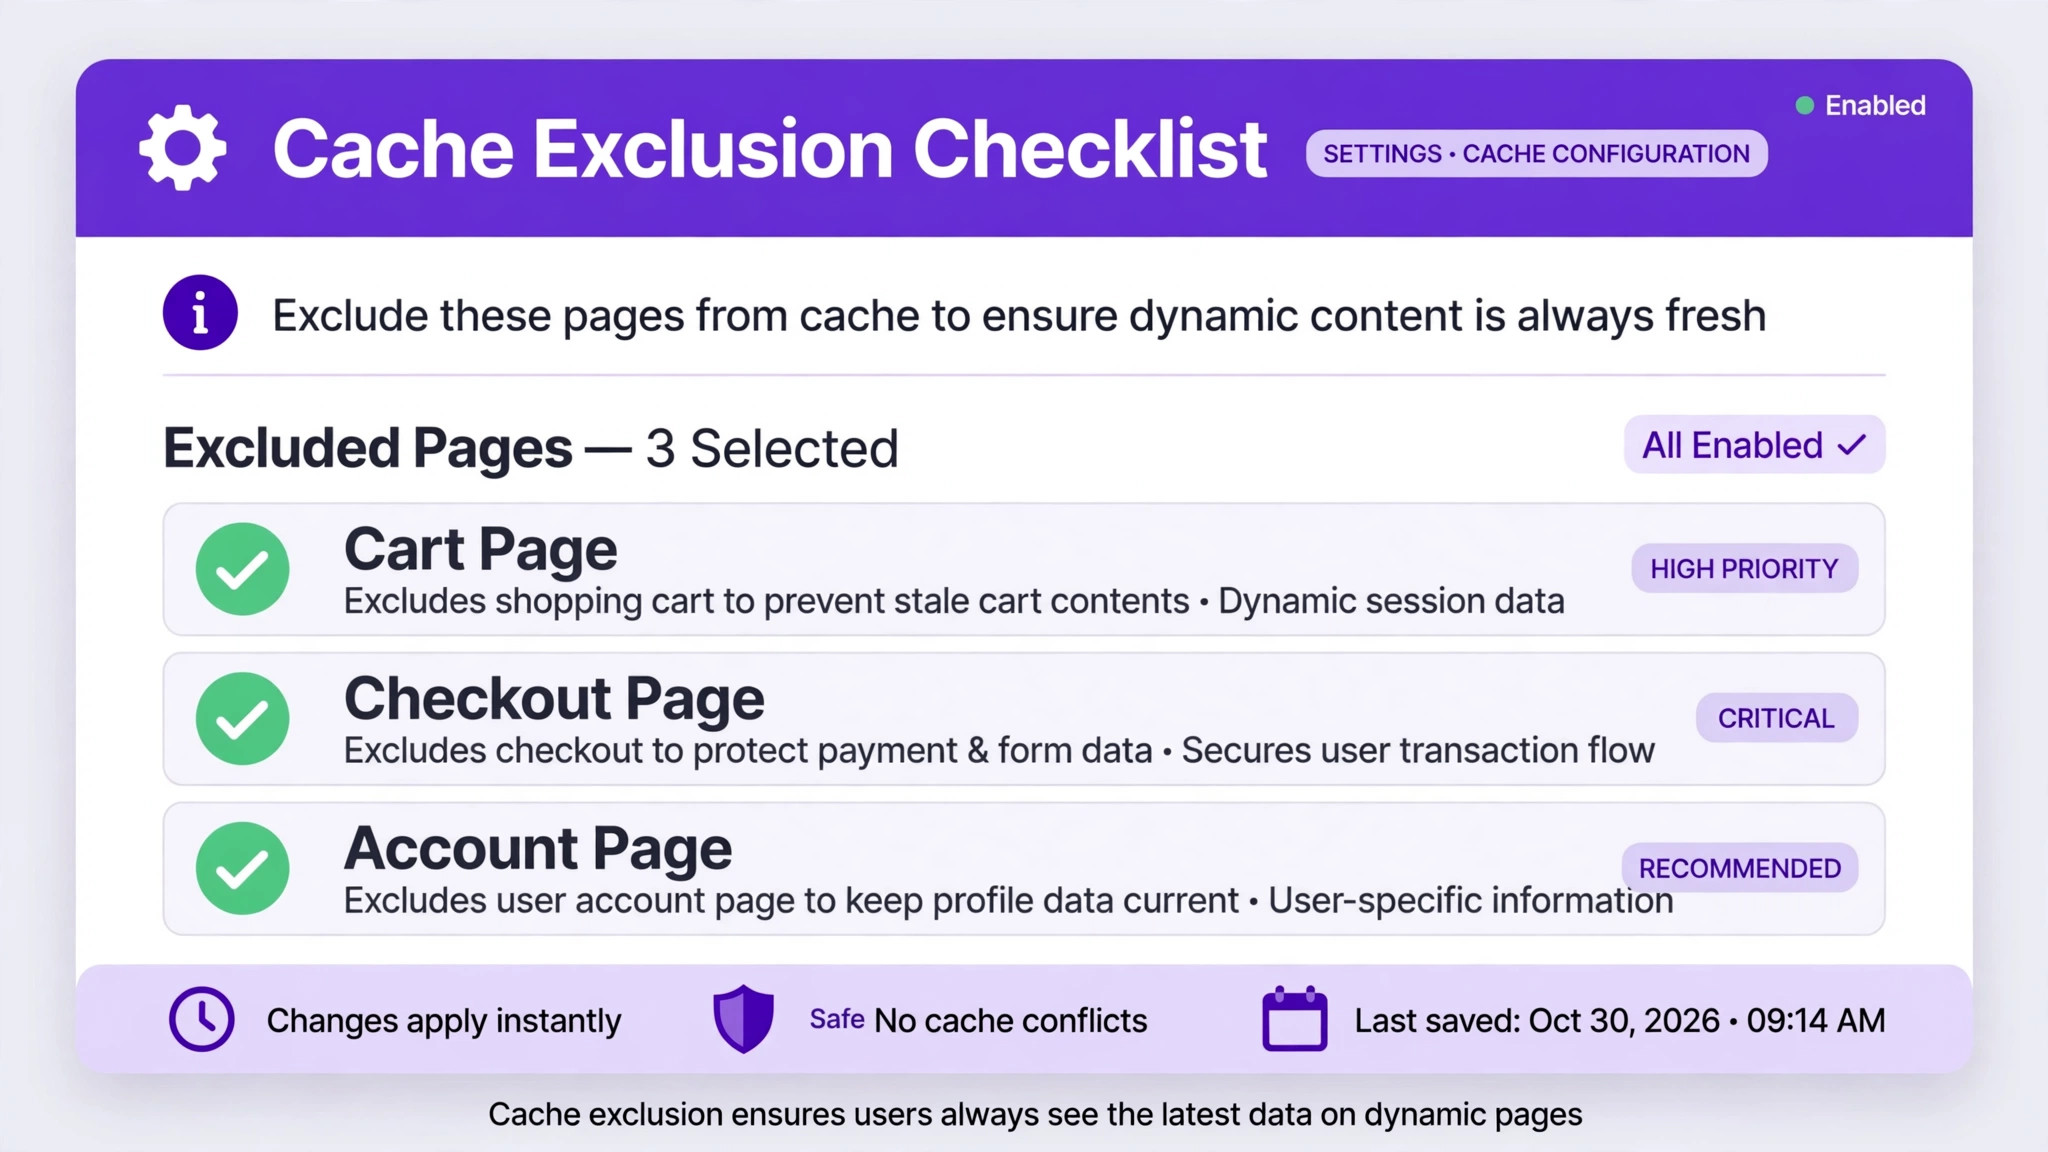Click the CRITICAL tag
The image size is (2048, 1152).
point(1776,718)
